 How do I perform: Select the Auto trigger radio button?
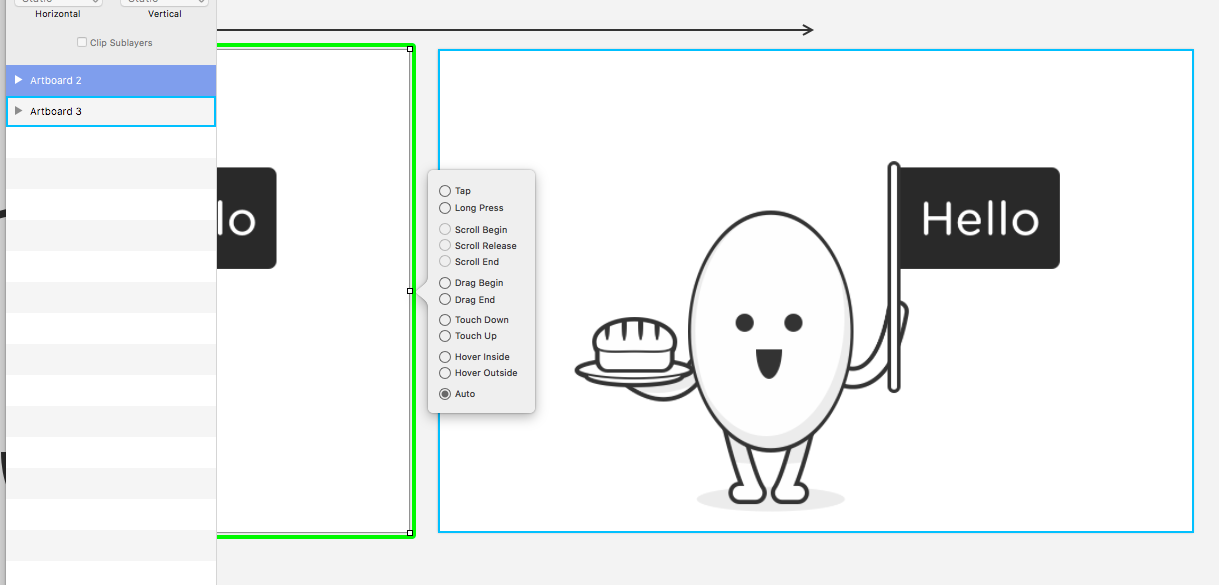(x=445, y=394)
